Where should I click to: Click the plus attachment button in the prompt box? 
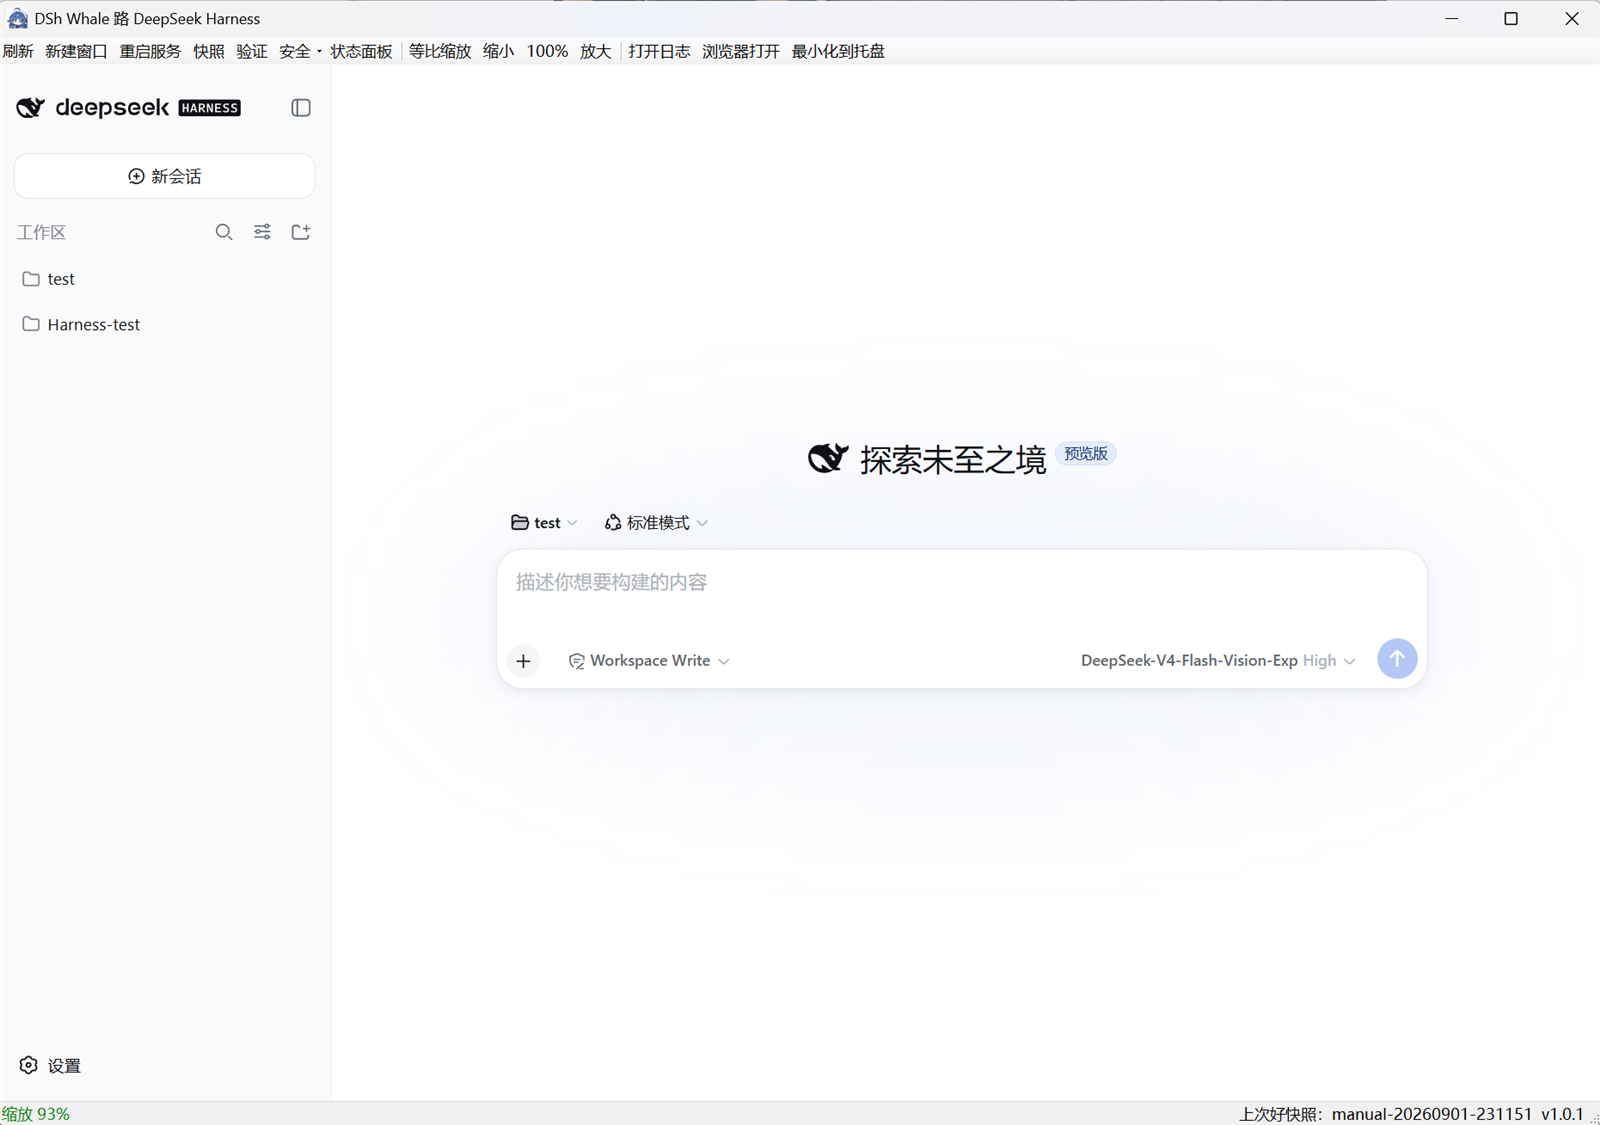tap(523, 661)
